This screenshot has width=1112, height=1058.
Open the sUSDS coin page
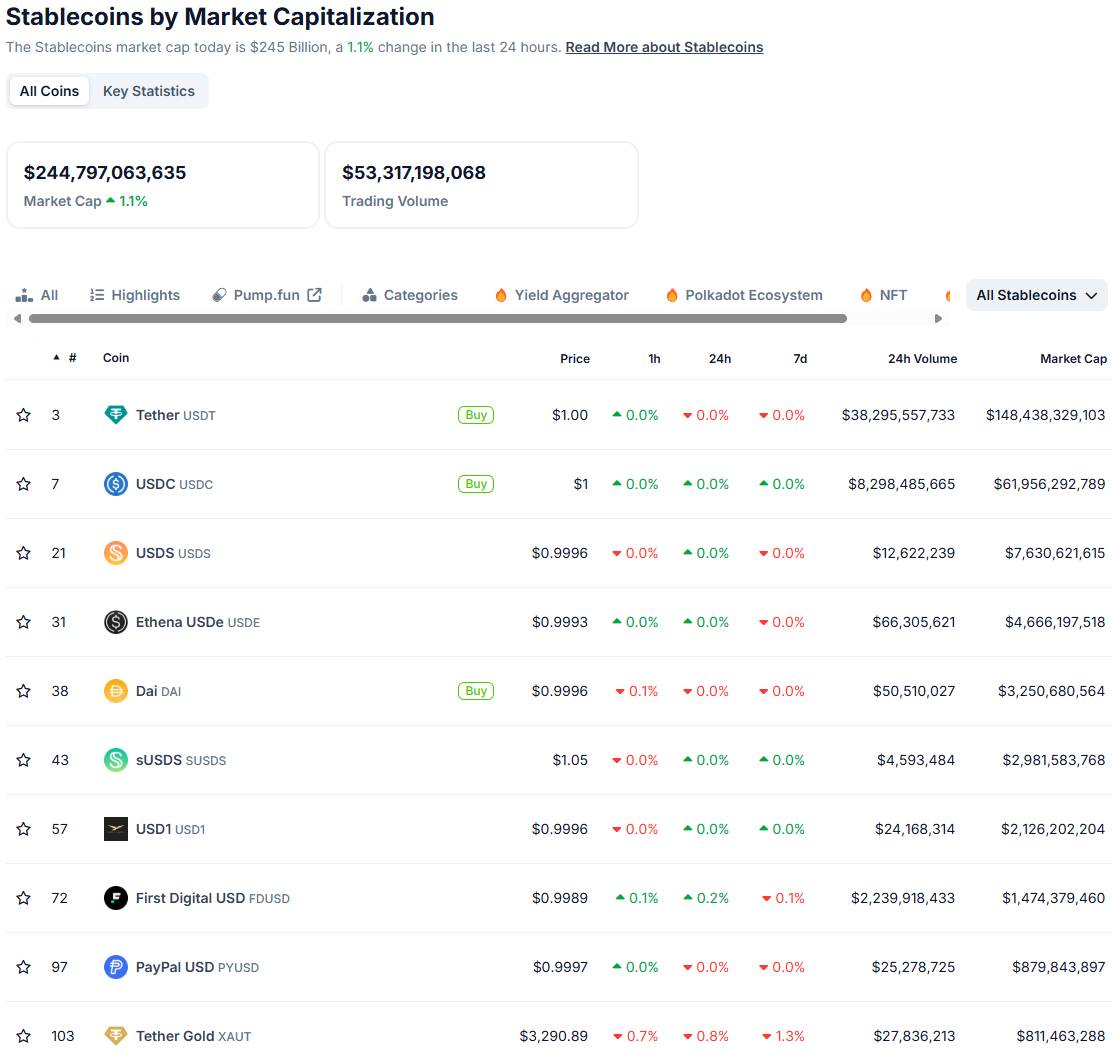click(181, 759)
